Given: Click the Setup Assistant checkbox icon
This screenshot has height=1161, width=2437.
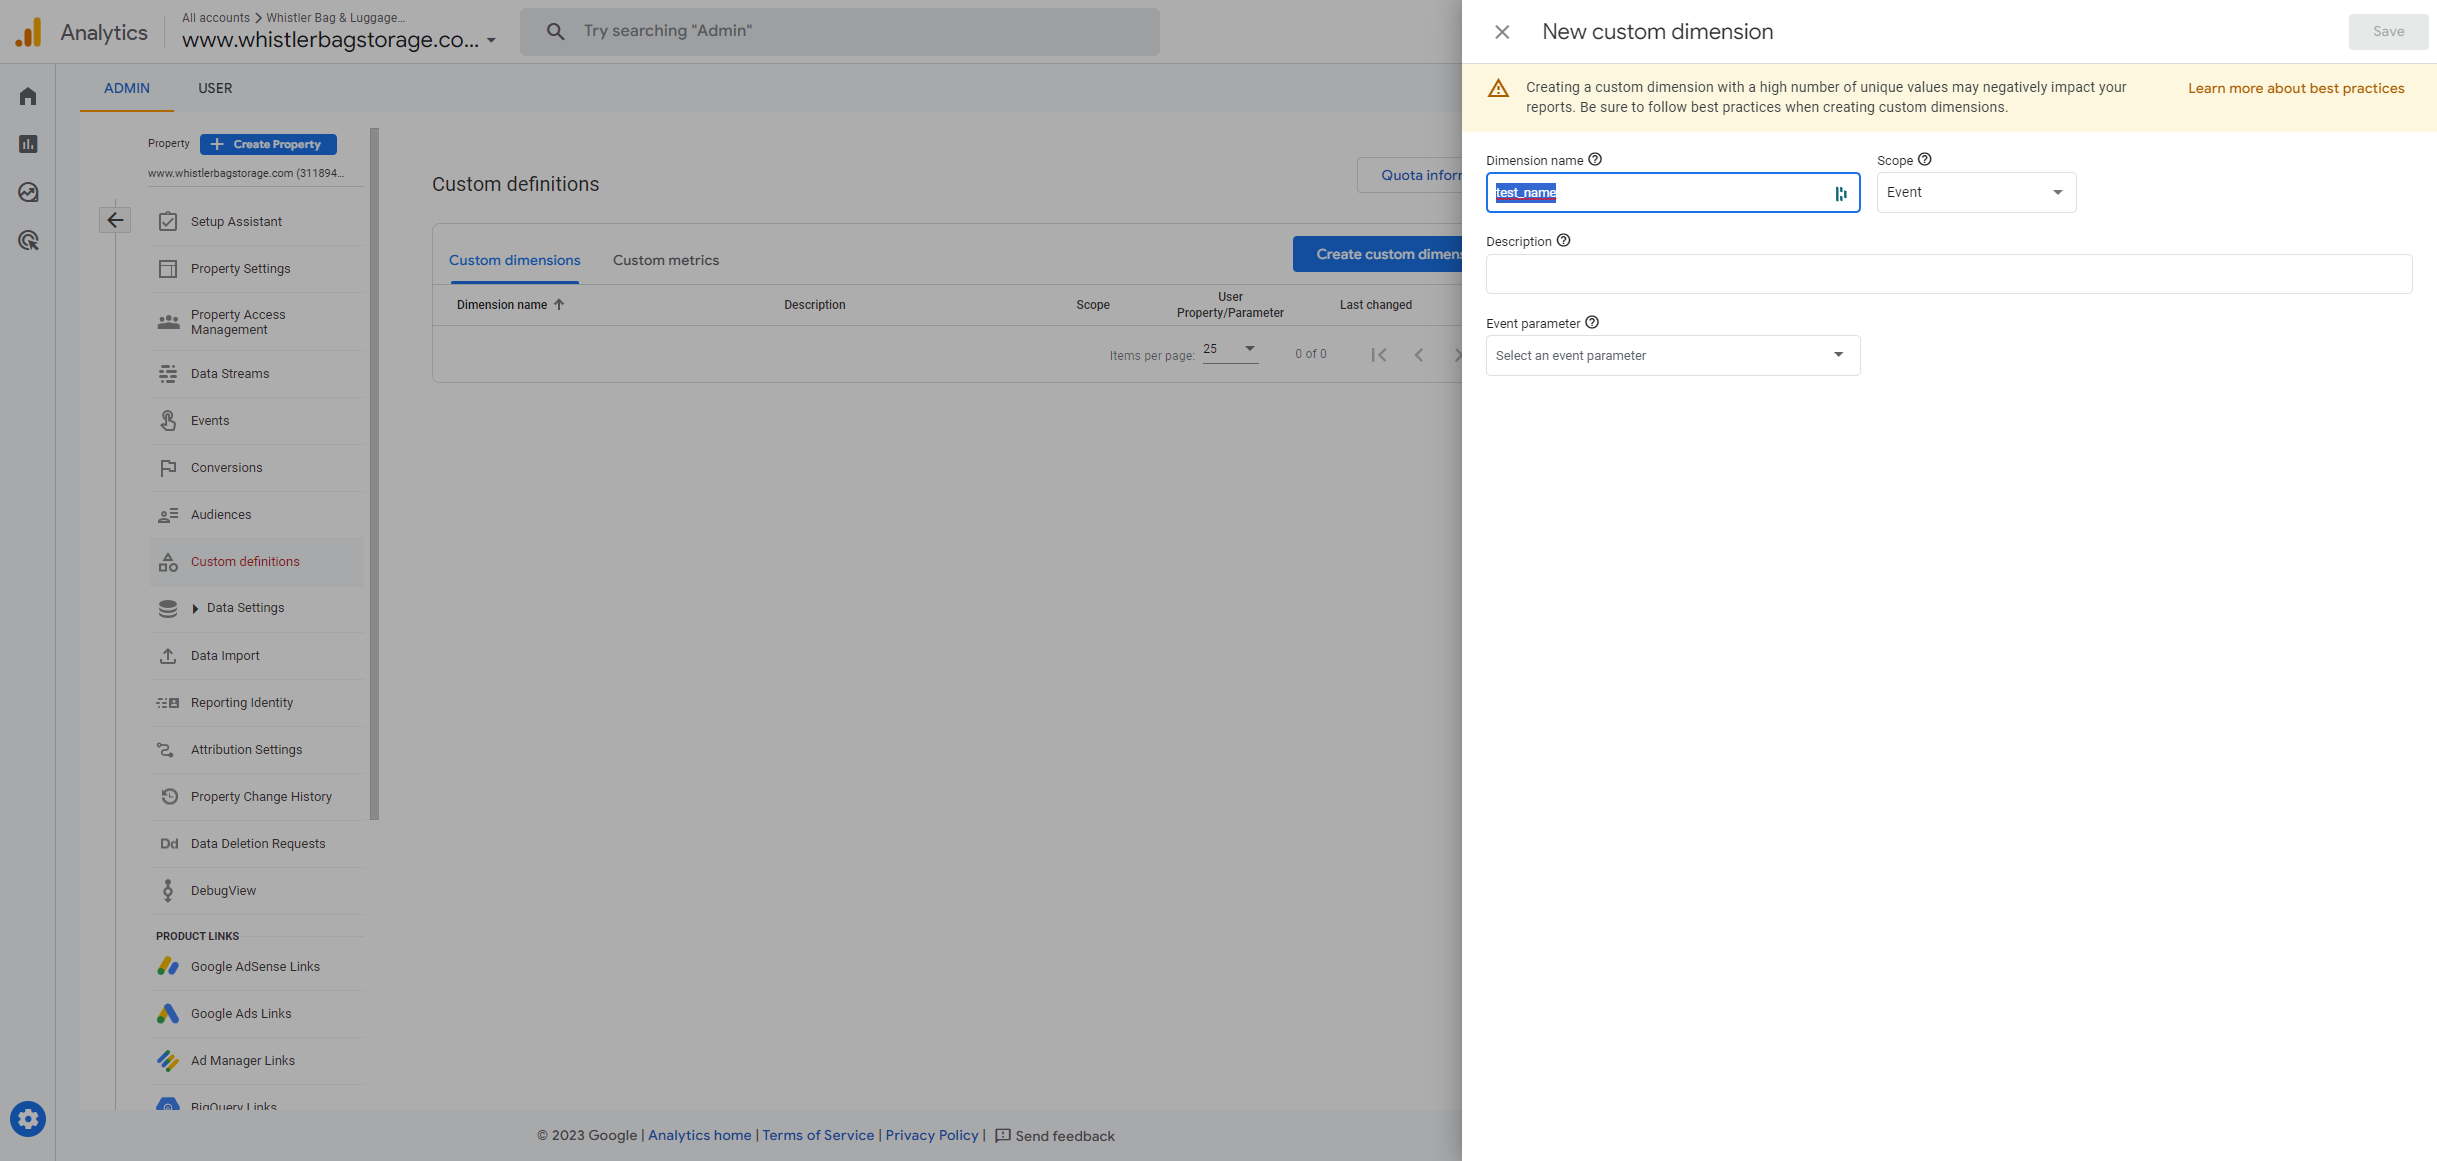Looking at the screenshot, I should tap(168, 221).
